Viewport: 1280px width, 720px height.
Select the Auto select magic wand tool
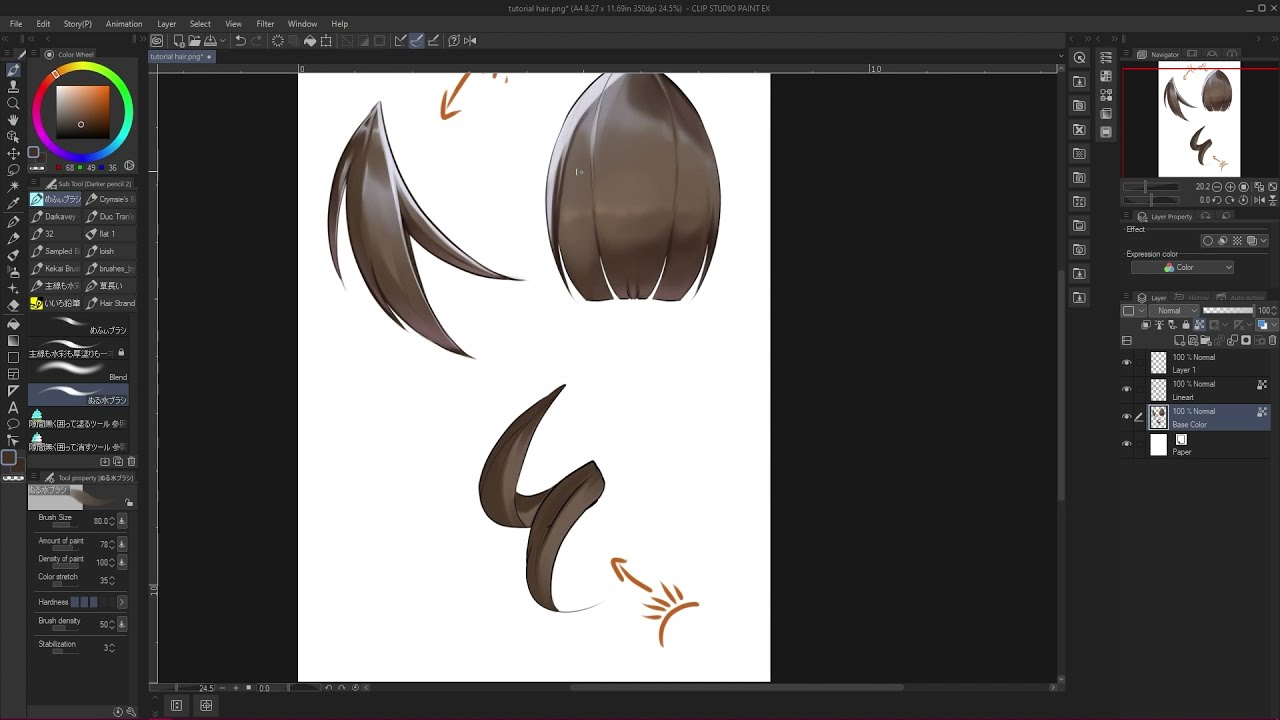click(13, 187)
